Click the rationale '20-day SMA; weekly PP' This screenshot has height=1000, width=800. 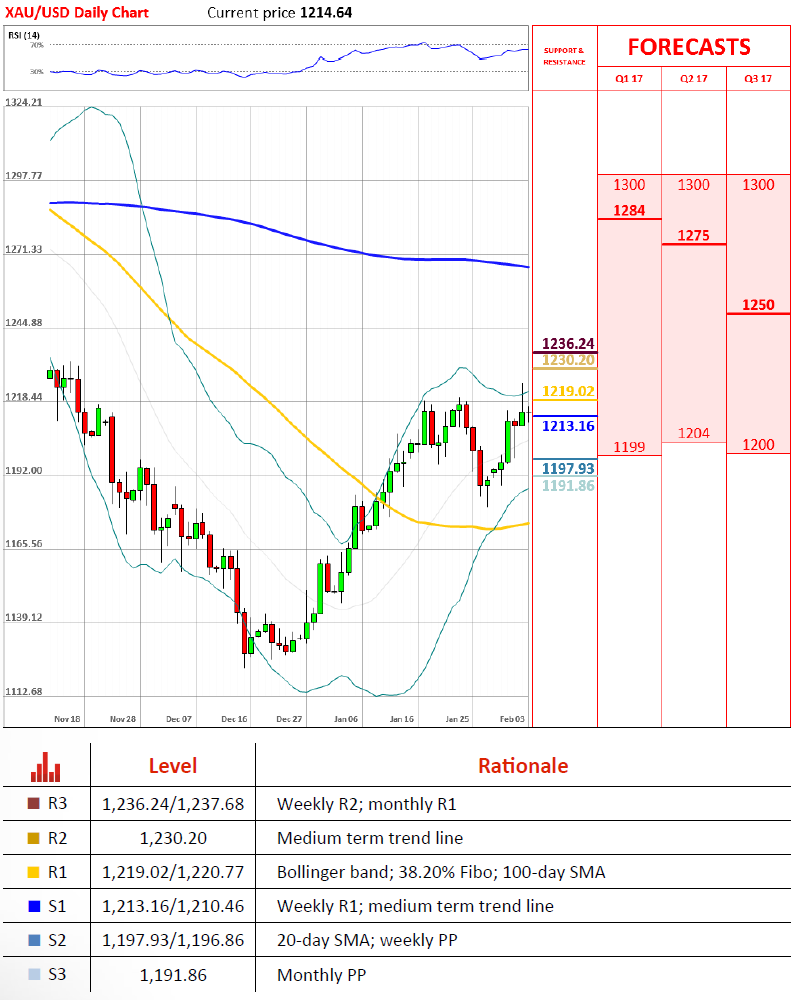click(x=367, y=941)
